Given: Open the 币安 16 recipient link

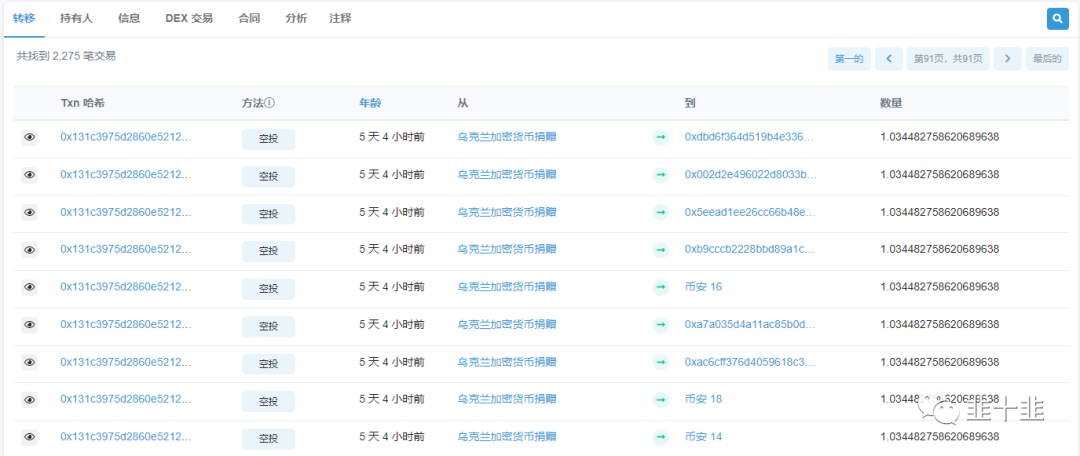Looking at the screenshot, I should [x=703, y=287].
